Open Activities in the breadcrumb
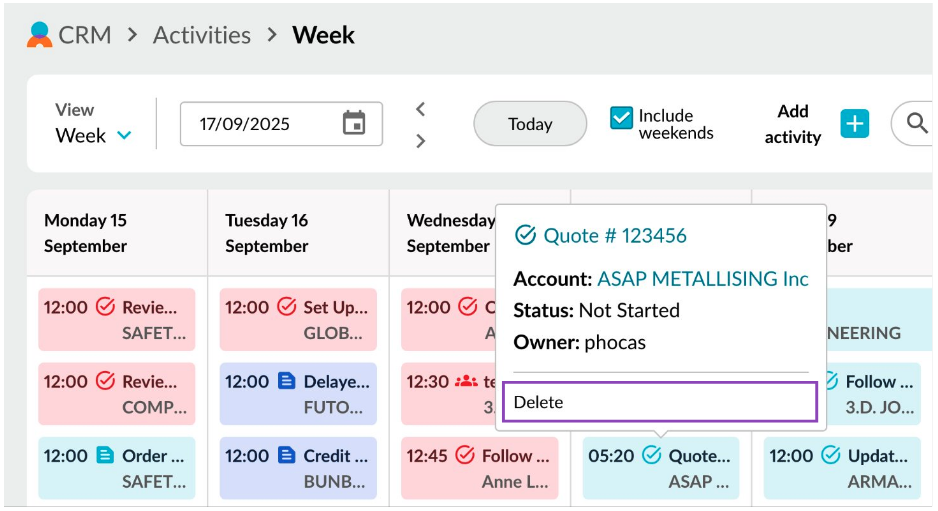The image size is (938, 511). point(202,35)
